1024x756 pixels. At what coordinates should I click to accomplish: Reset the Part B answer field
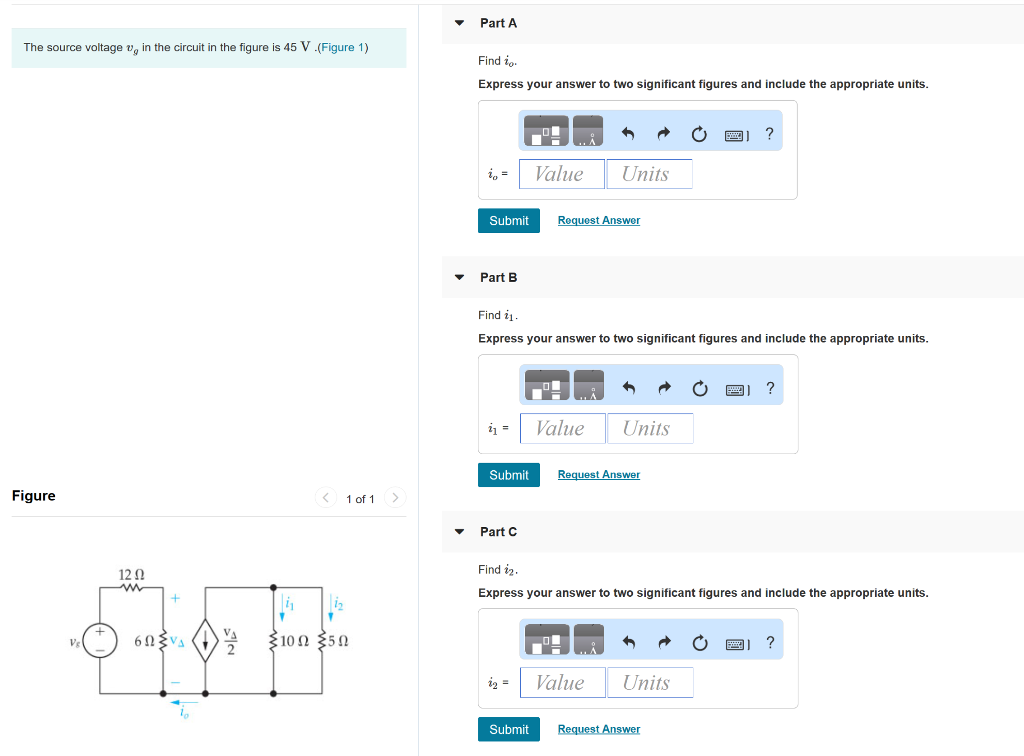699,387
